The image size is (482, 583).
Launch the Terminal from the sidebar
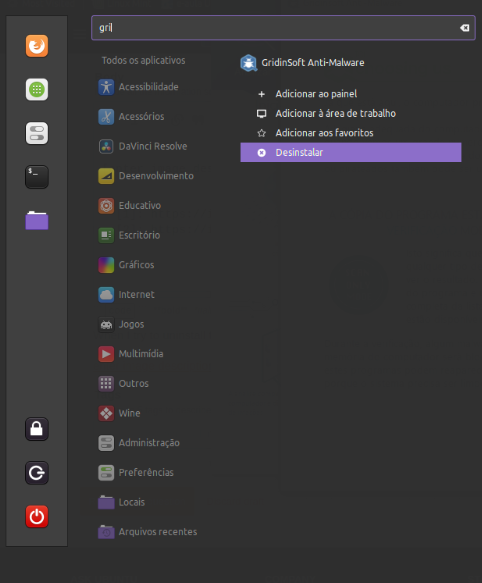coord(37,177)
